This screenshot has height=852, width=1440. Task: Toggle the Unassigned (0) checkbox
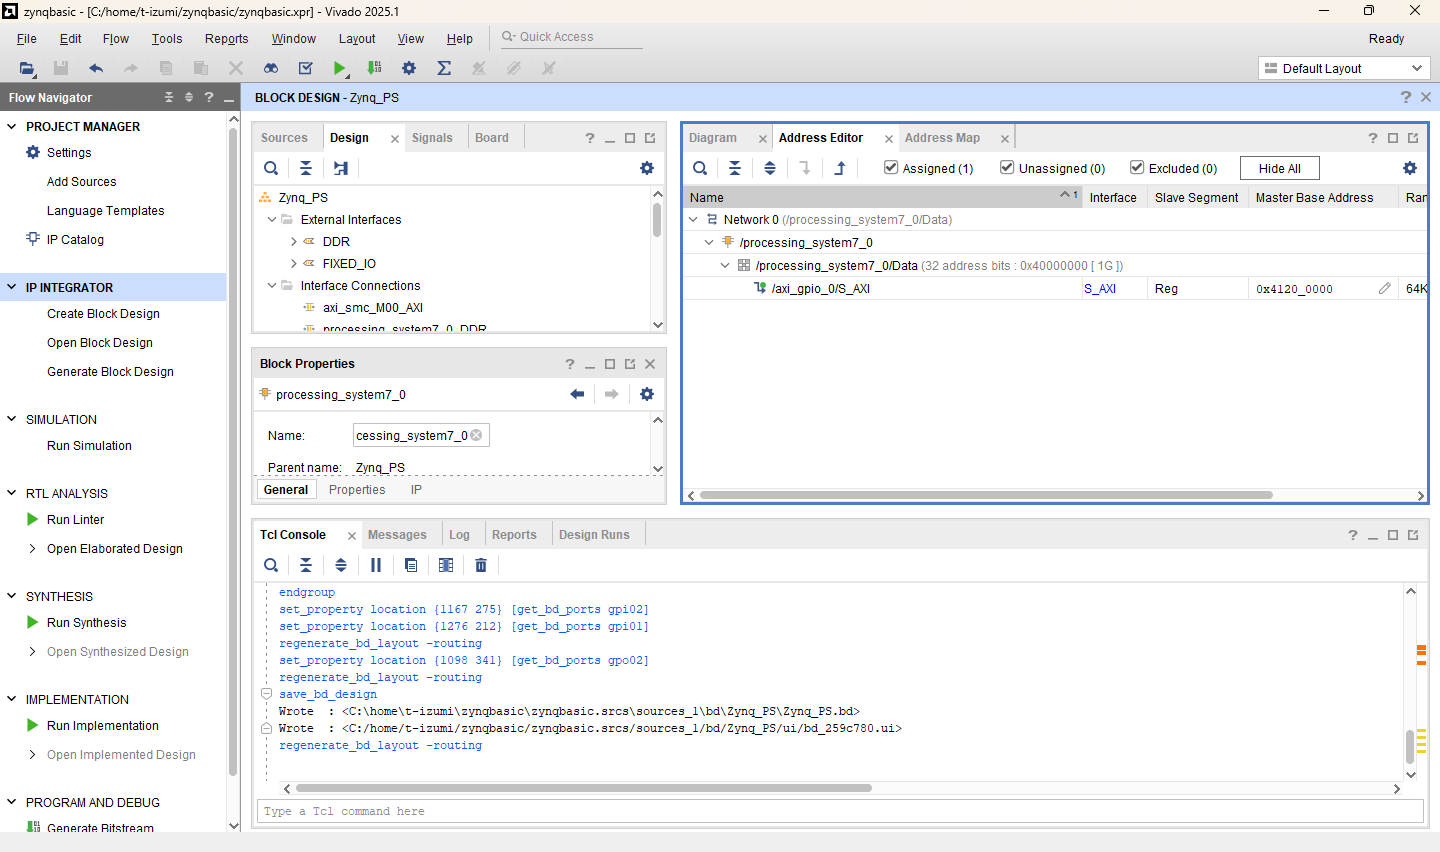pyautogui.click(x=1007, y=168)
